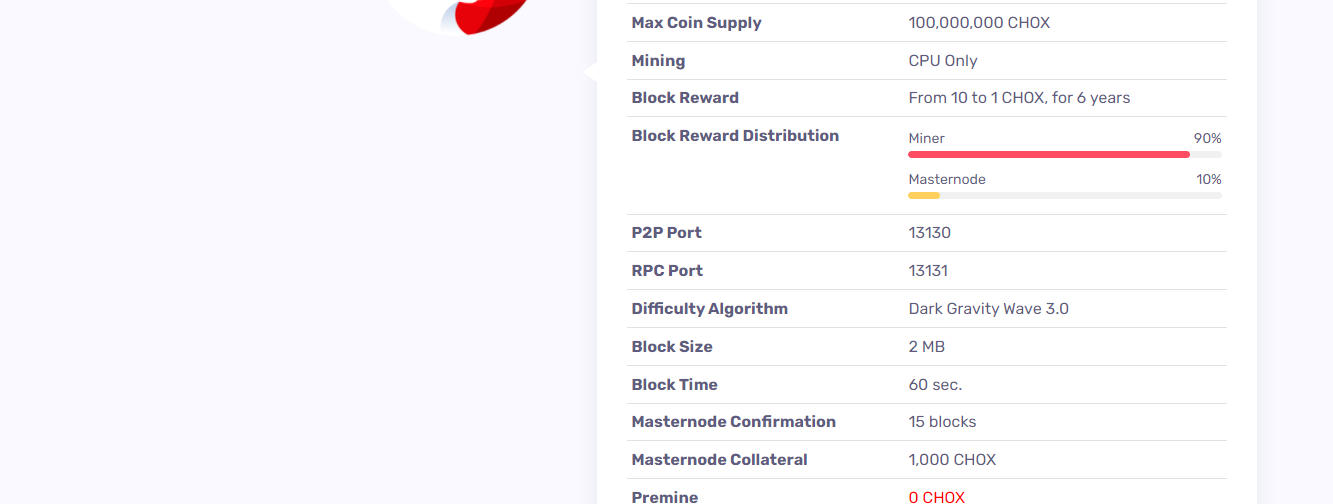The height and width of the screenshot is (504, 1333).
Task: Click the red coin logo graphic
Action: click(x=490, y=14)
